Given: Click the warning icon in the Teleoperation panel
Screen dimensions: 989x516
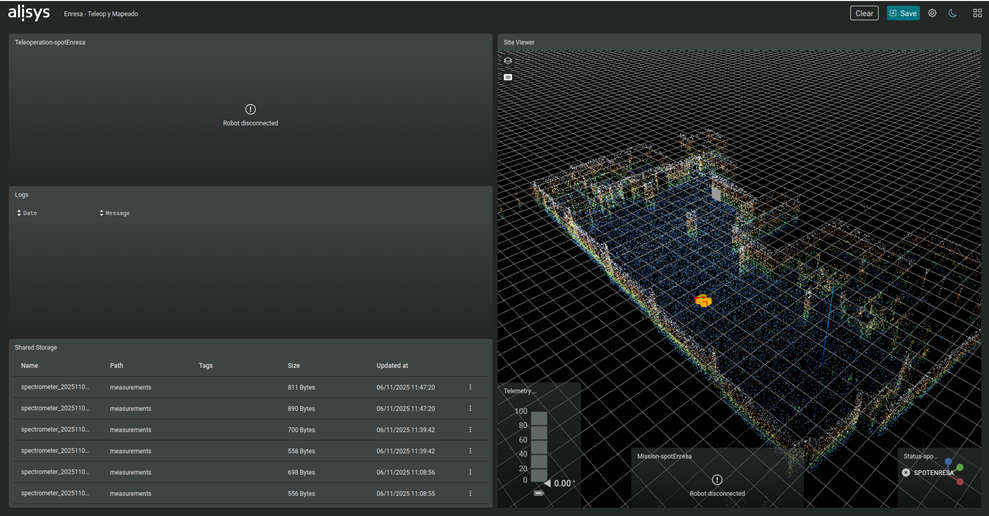Looking at the screenshot, I should [250, 109].
